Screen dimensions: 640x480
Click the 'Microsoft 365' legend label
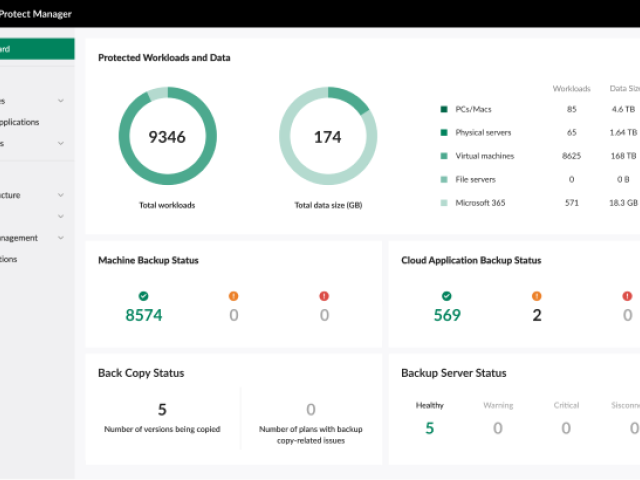(480, 203)
